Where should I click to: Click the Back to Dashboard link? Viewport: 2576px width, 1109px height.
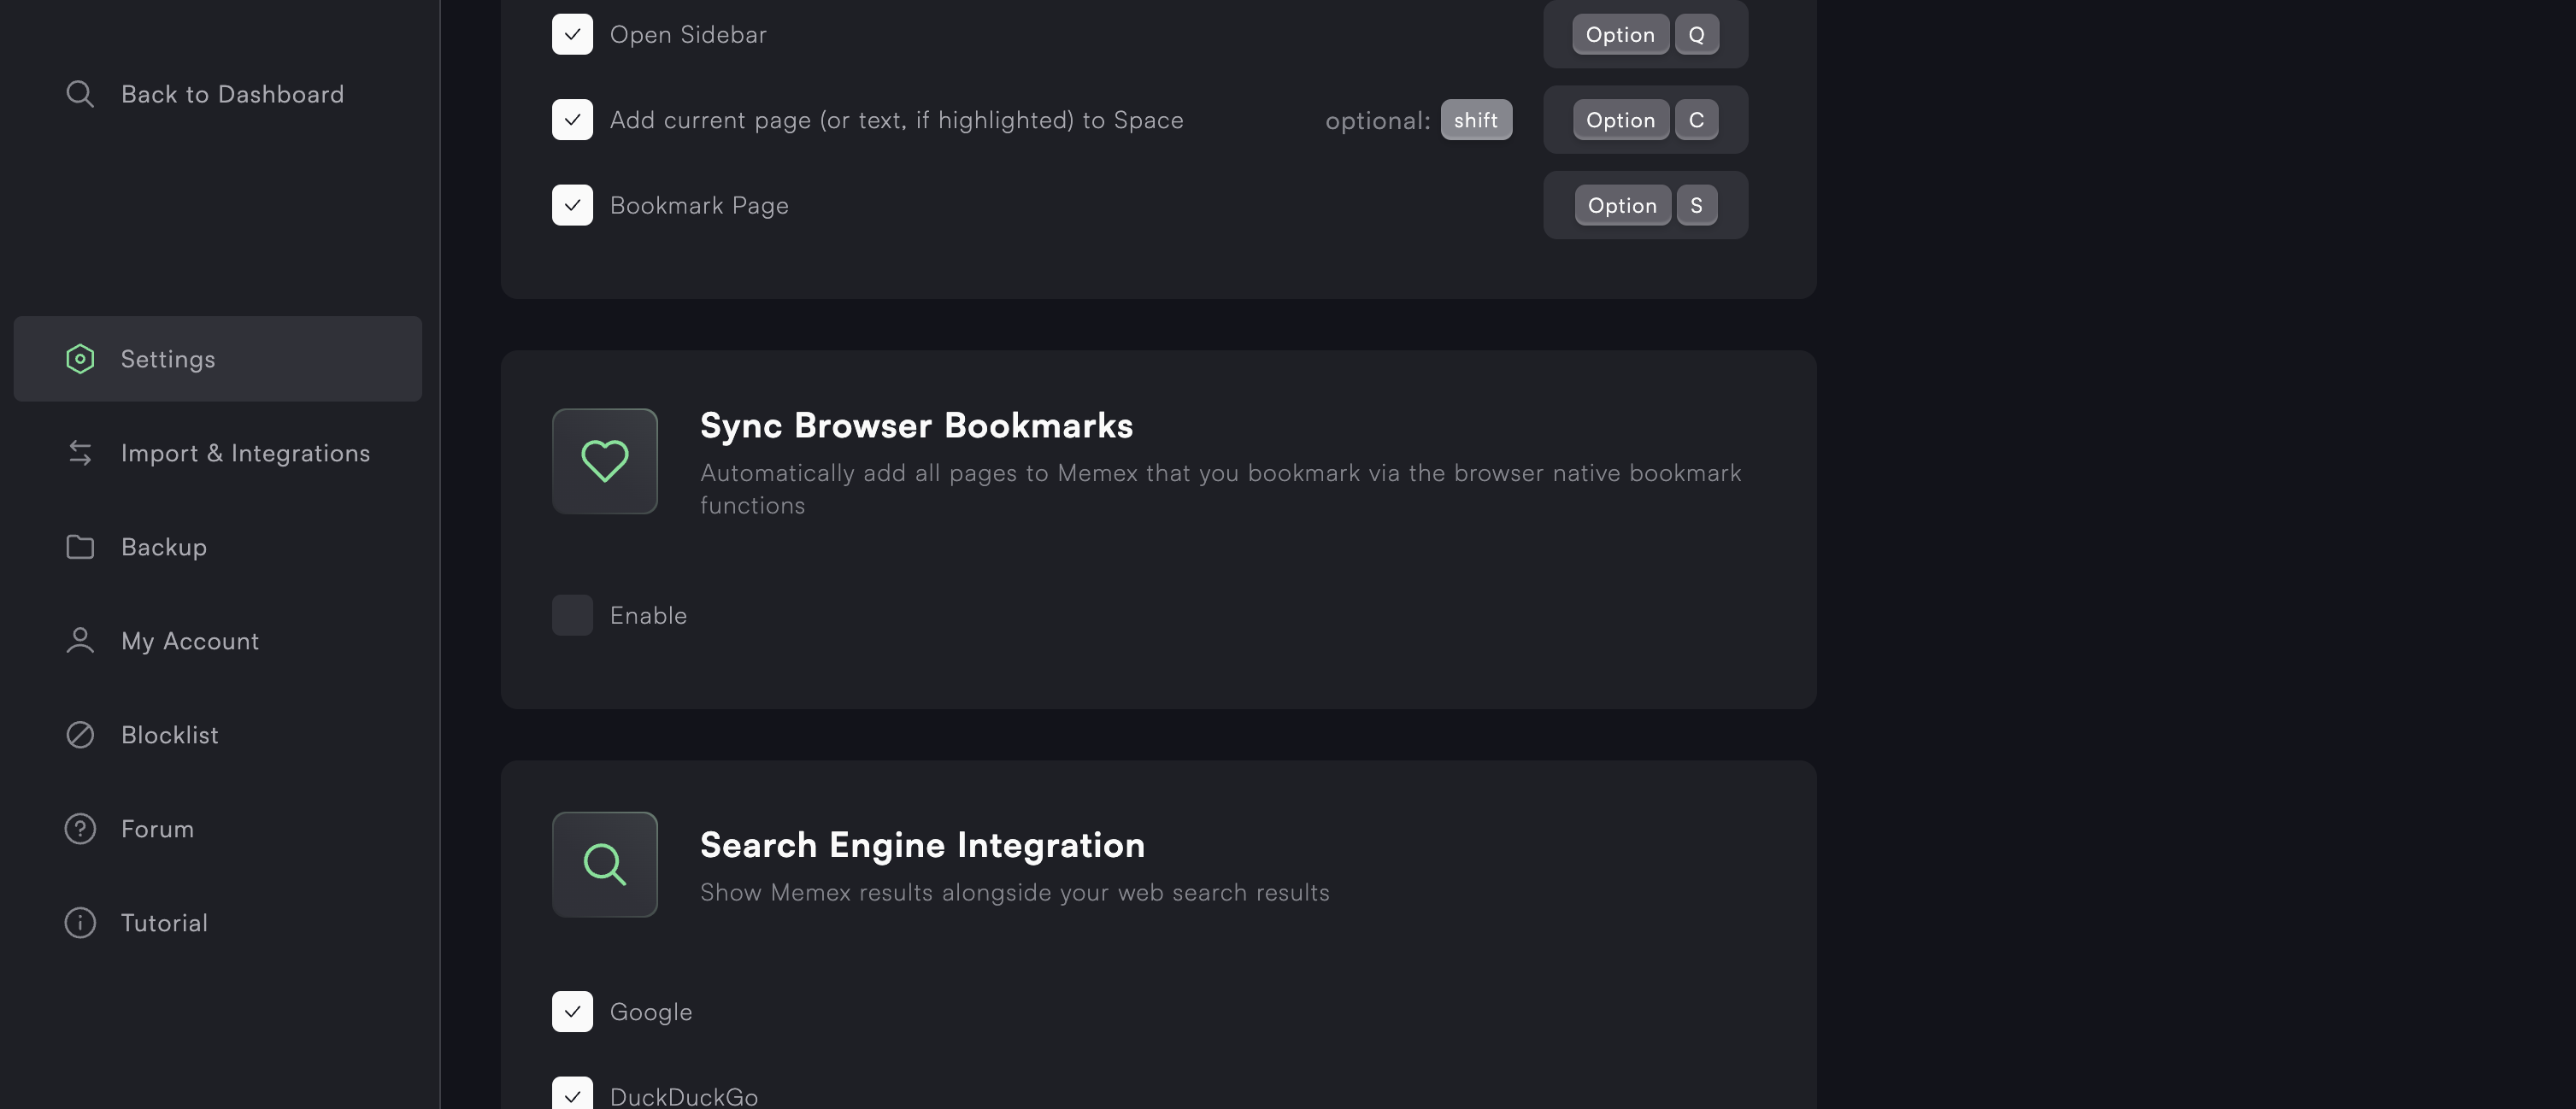pos(232,94)
